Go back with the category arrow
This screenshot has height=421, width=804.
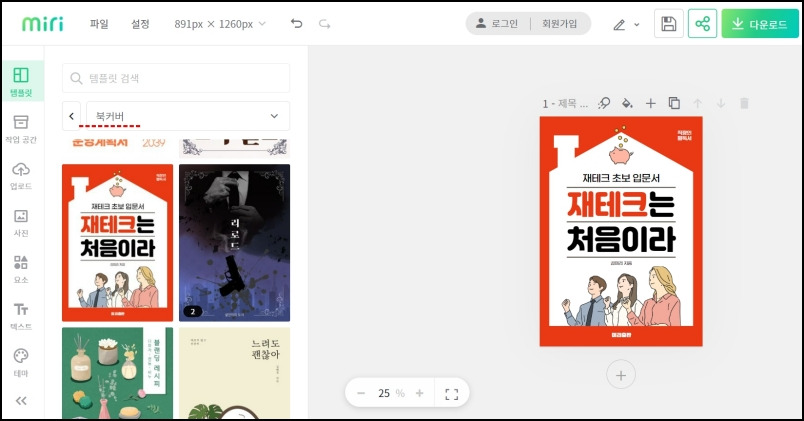[x=71, y=116]
